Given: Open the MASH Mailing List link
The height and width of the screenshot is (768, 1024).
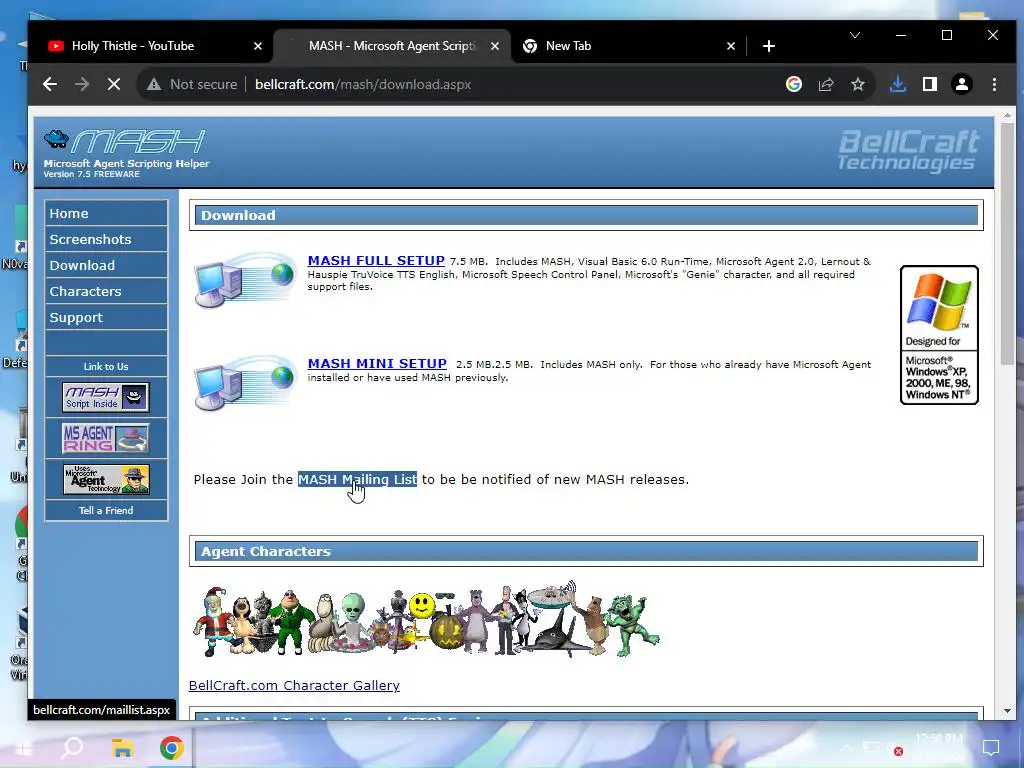Looking at the screenshot, I should [357, 479].
